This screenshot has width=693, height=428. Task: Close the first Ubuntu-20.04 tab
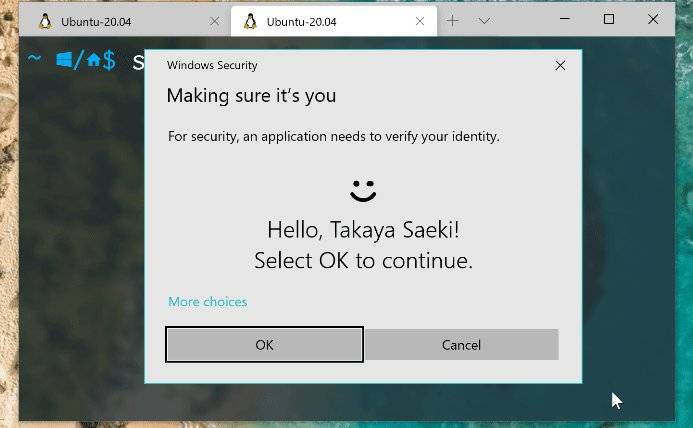[x=214, y=21]
